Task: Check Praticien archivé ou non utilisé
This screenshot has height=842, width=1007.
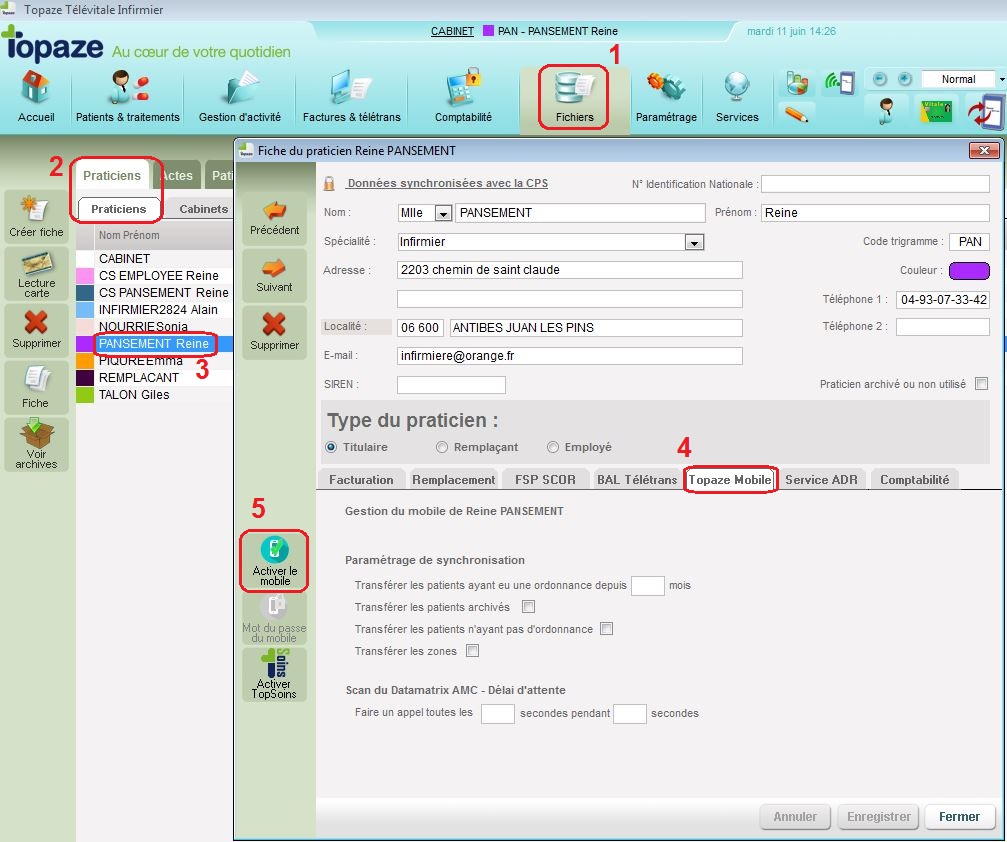Action: [x=981, y=383]
